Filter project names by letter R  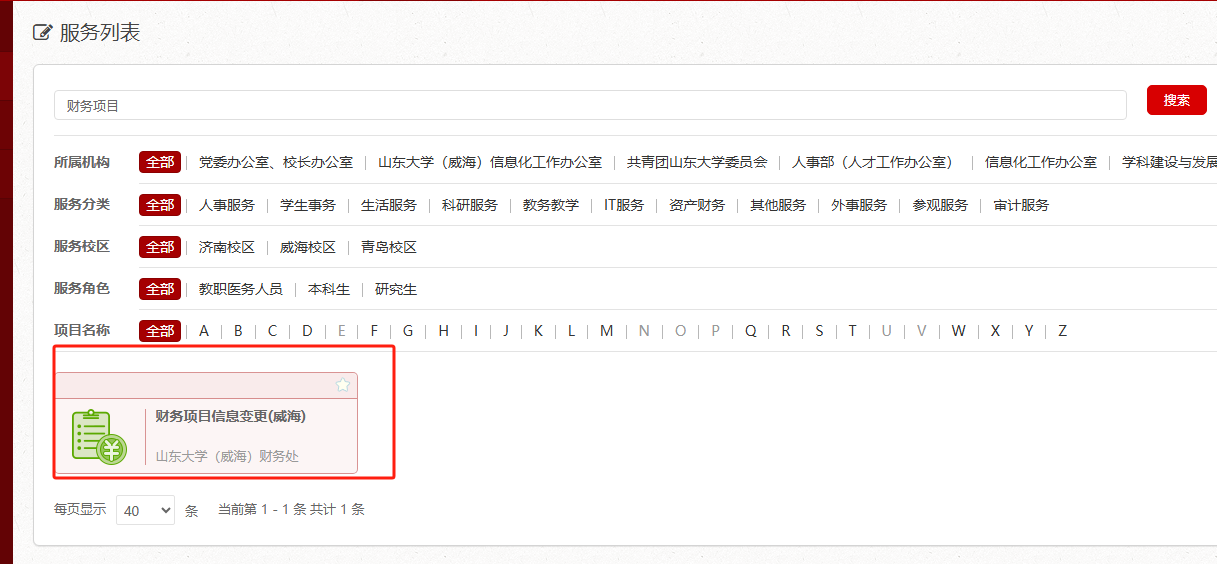[786, 331]
